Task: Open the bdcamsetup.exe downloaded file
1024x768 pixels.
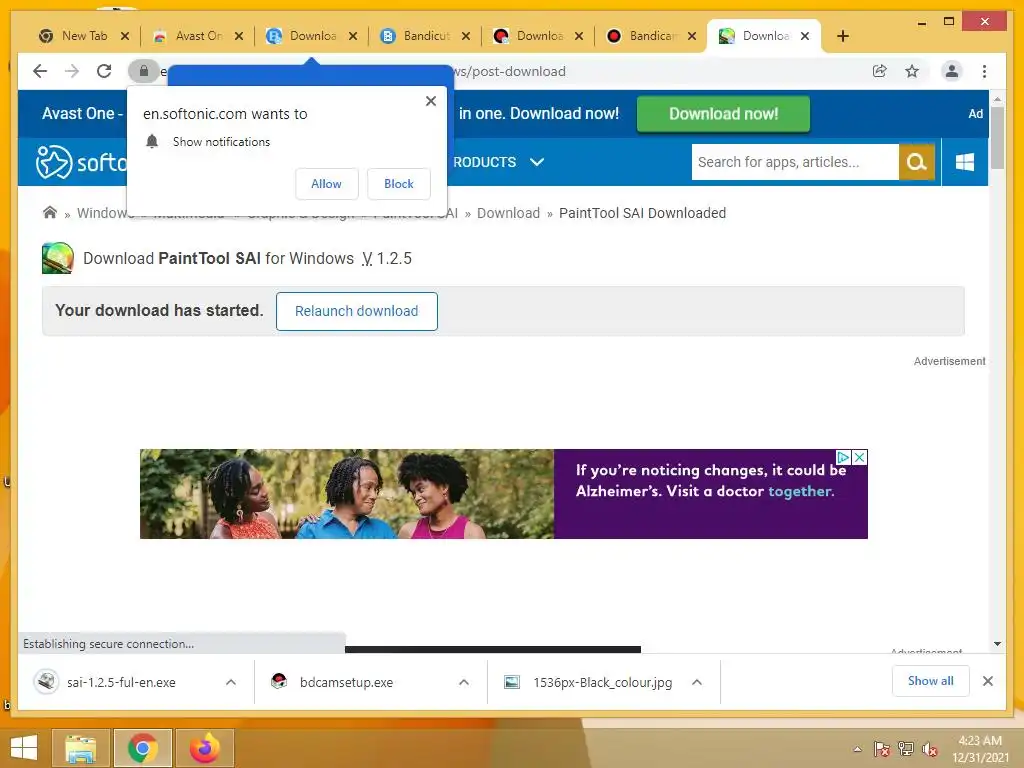Action: pos(347,682)
